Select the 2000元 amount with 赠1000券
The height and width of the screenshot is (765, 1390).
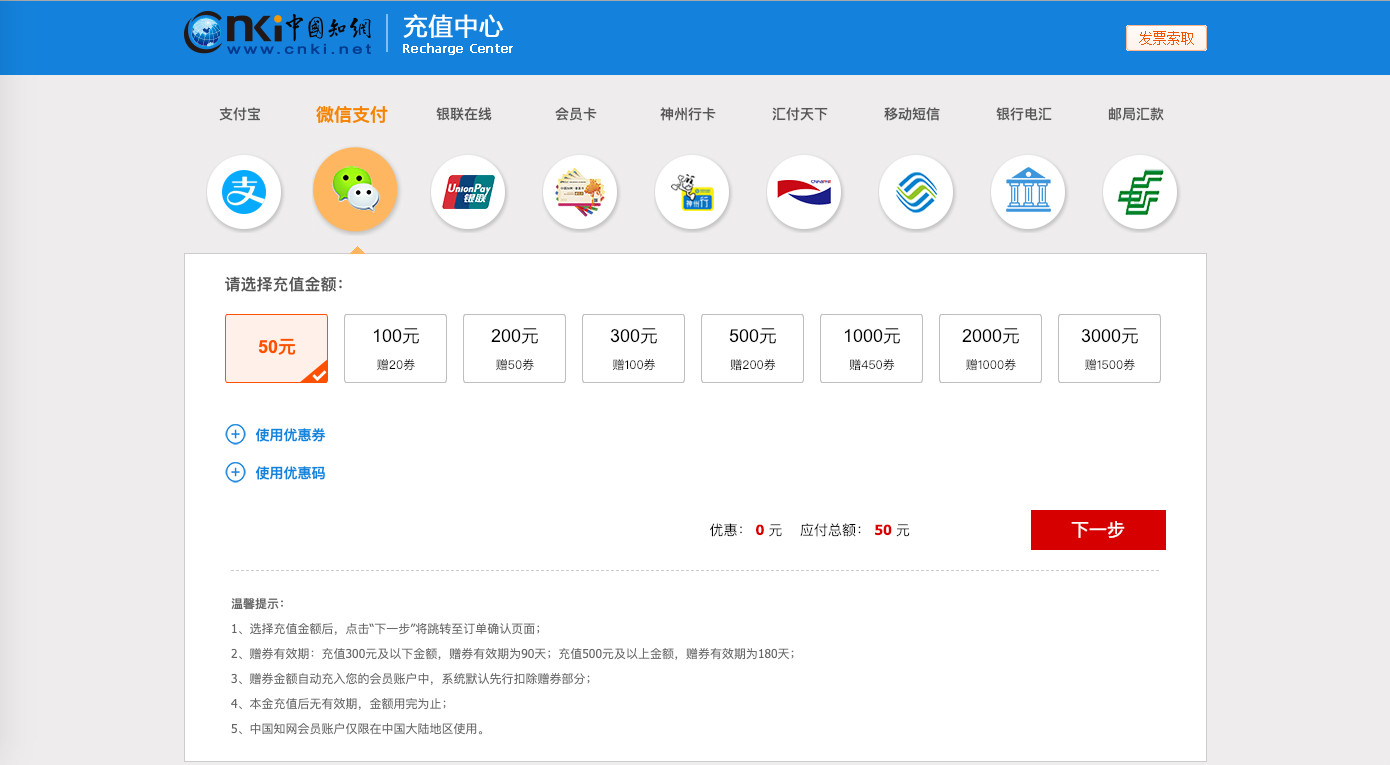[x=990, y=348]
